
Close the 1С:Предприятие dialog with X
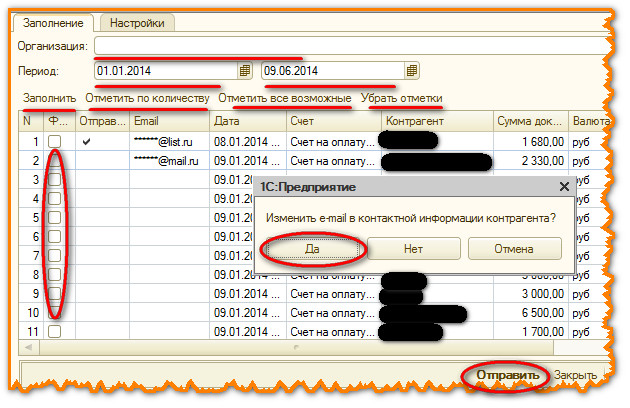564,187
